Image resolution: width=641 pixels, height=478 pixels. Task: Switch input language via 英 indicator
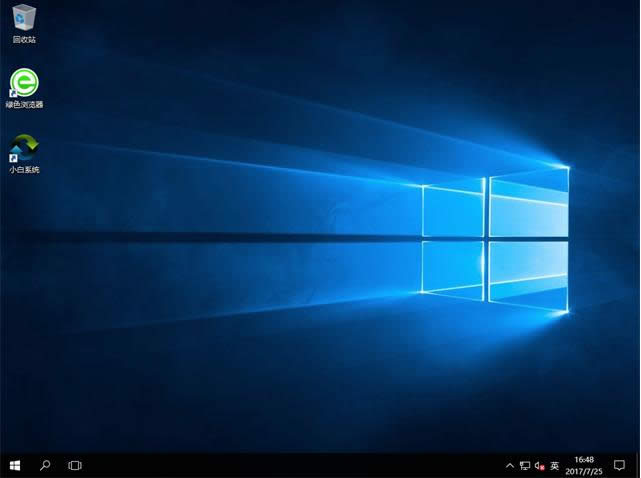554,465
